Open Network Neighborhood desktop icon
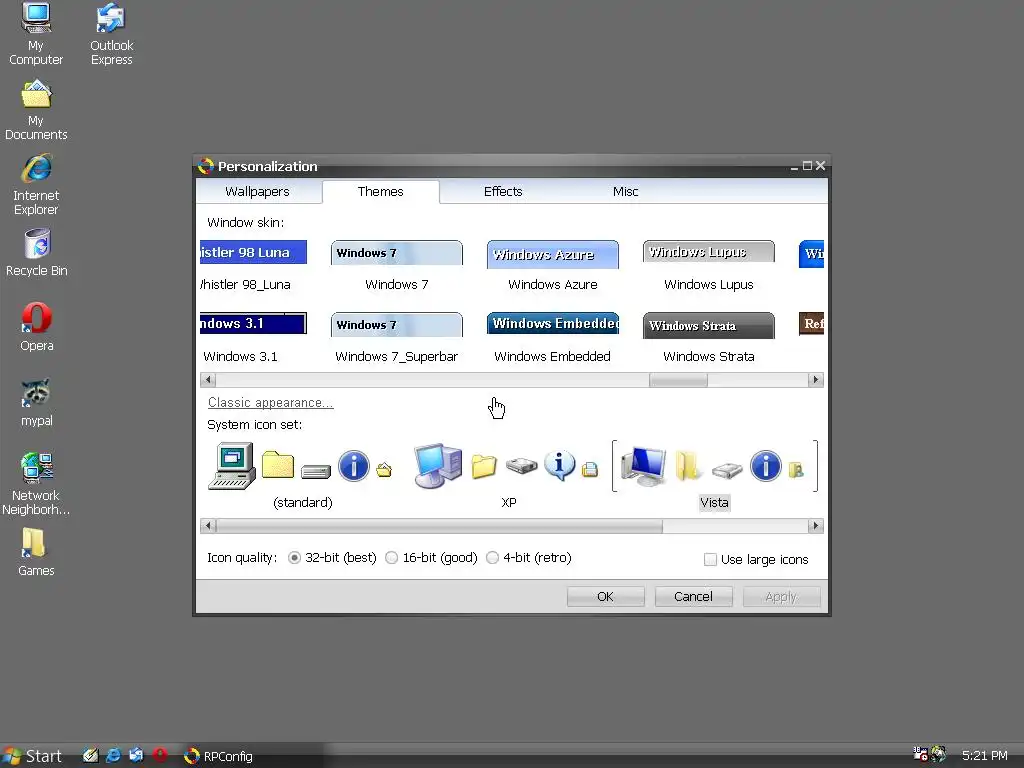The image size is (1024, 768). click(x=36, y=483)
